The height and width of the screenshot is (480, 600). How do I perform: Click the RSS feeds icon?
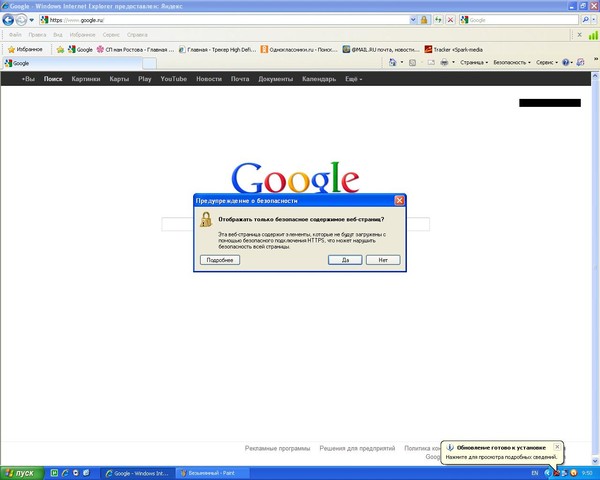pos(412,62)
